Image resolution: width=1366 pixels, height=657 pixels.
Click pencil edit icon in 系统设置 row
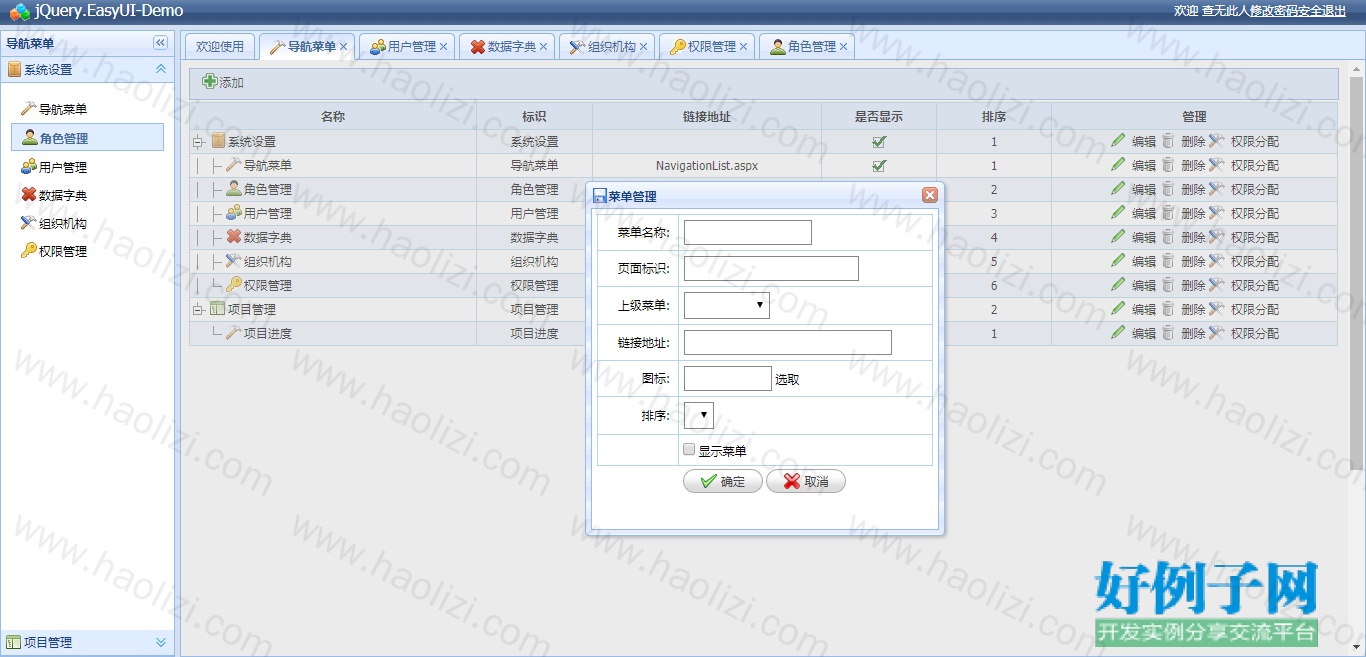[x=1118, y=141]
